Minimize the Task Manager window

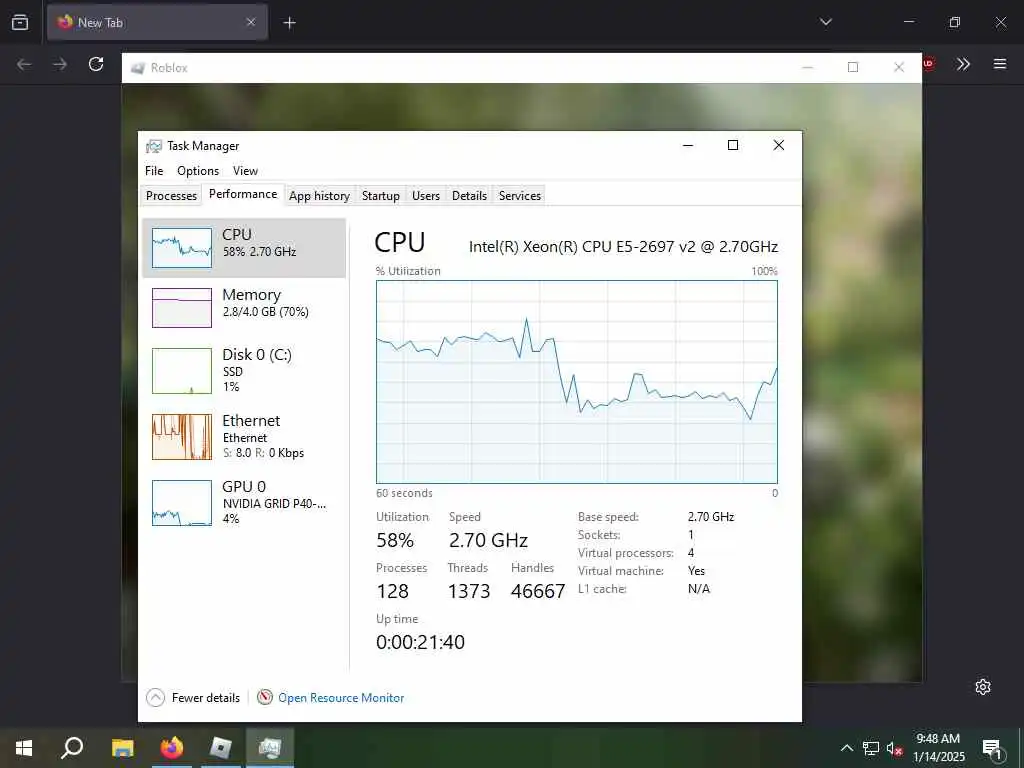688,145
